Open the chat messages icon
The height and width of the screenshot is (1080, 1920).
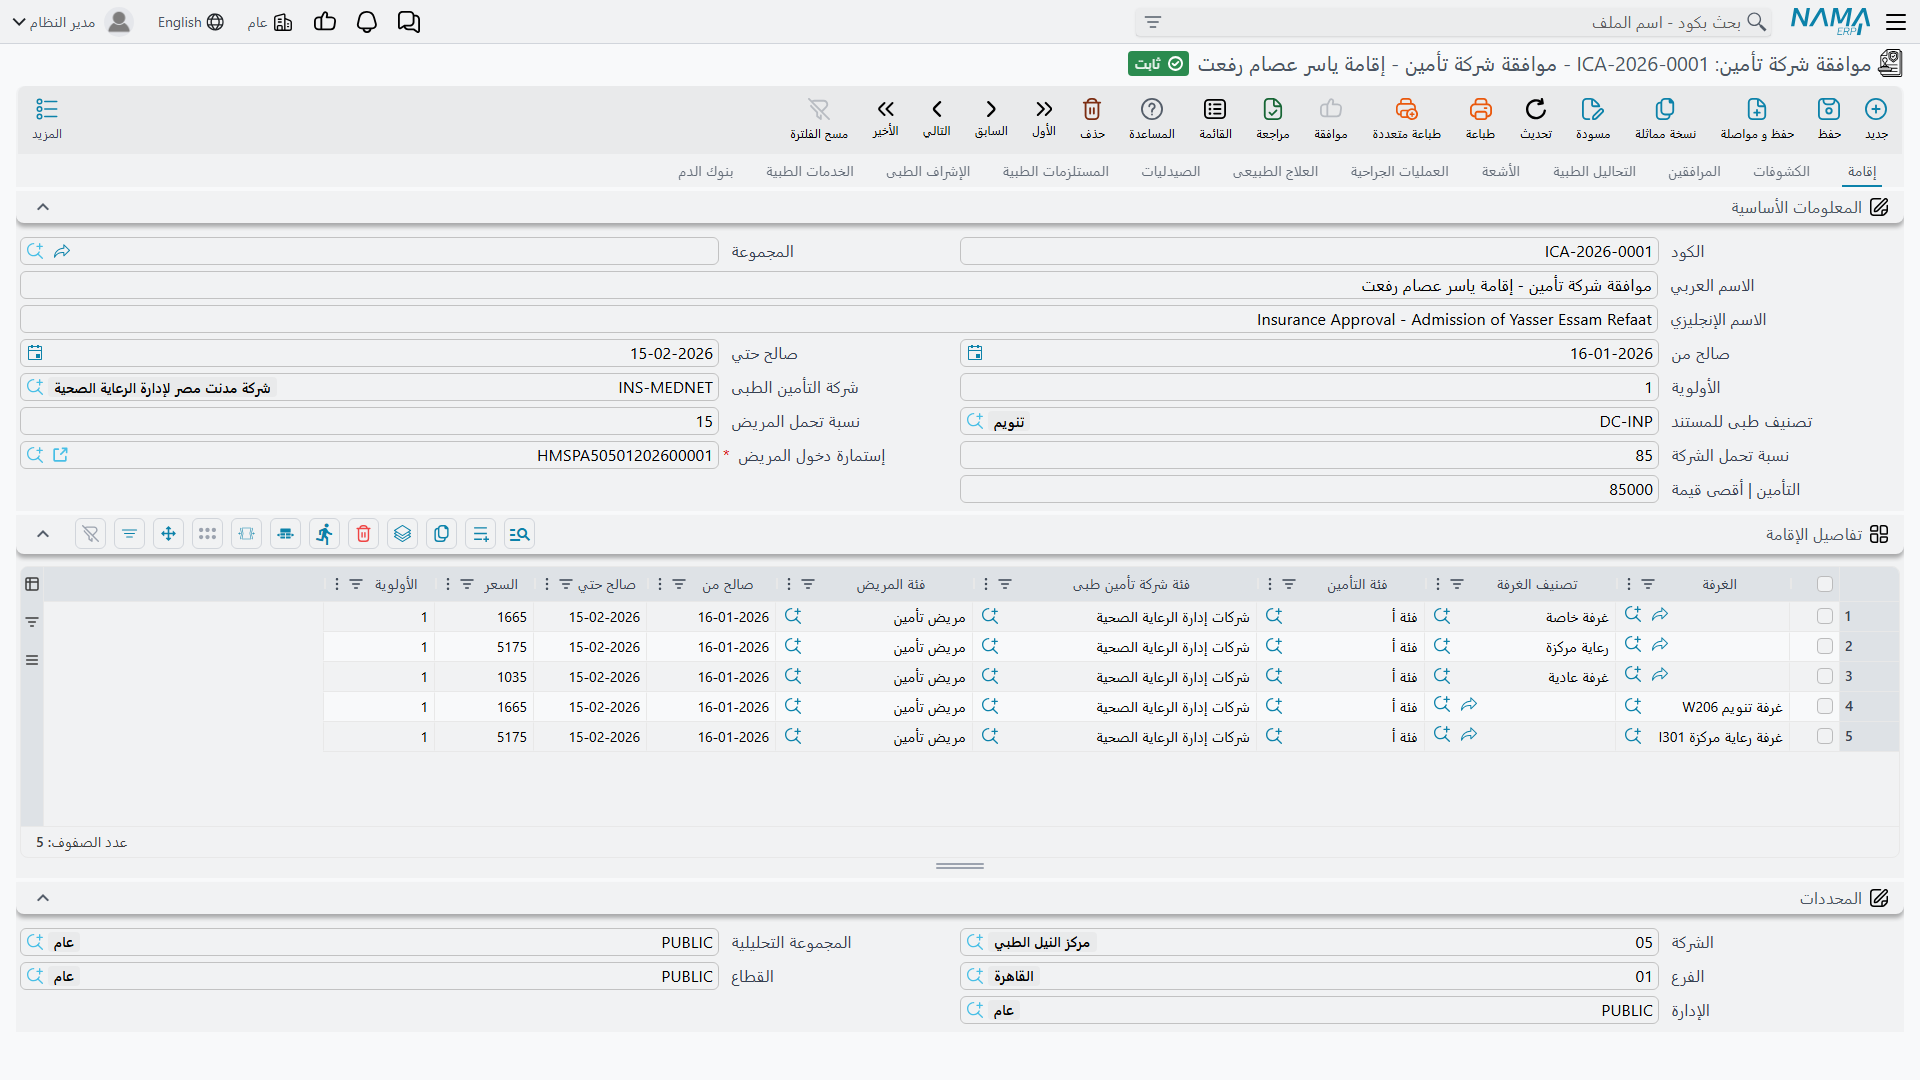click(409, 22)
